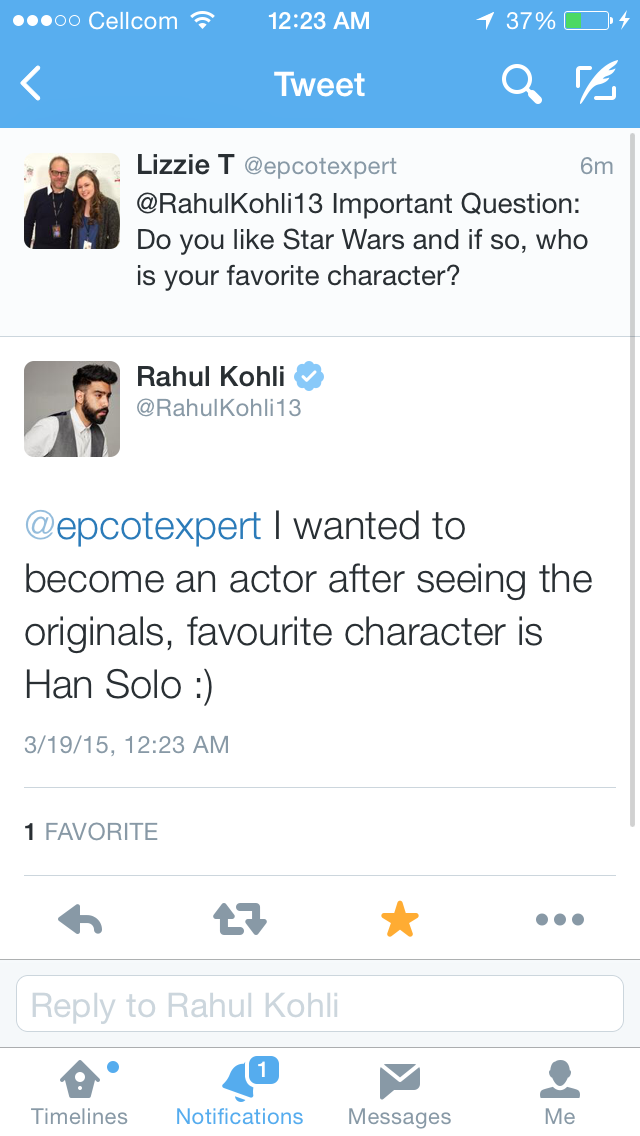Viewport: 640px width, 1136px height.
Task: Open the more options dots
Action: point(559,920)
